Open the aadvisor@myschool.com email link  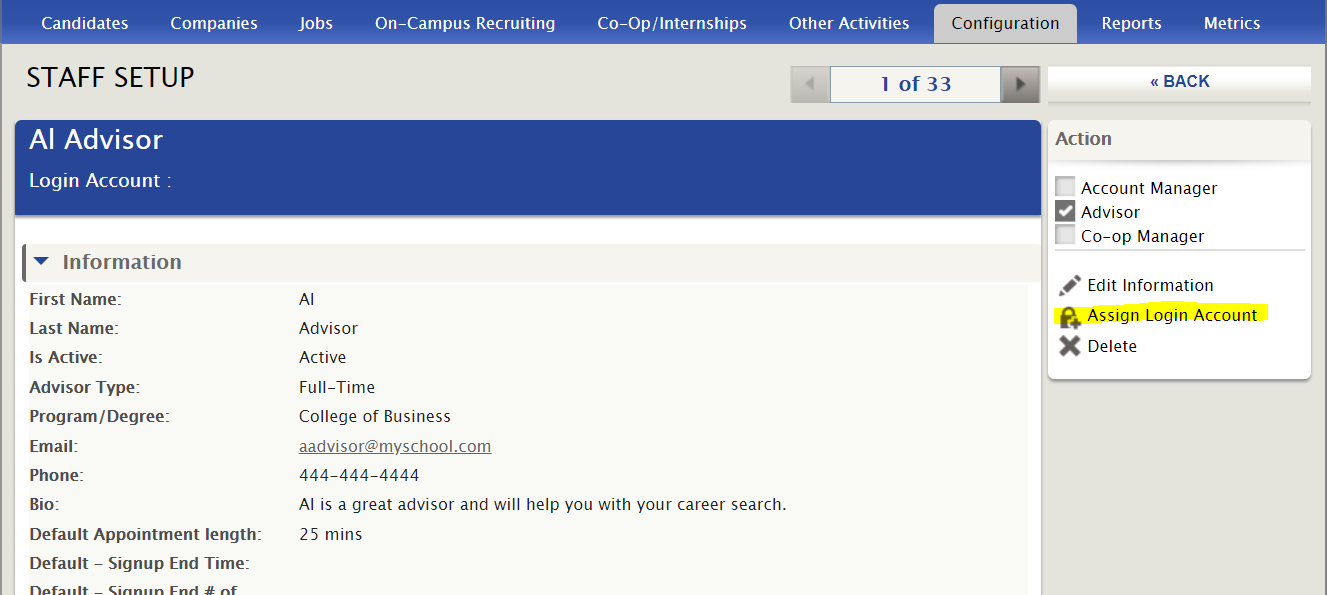[x=395, y=446]
